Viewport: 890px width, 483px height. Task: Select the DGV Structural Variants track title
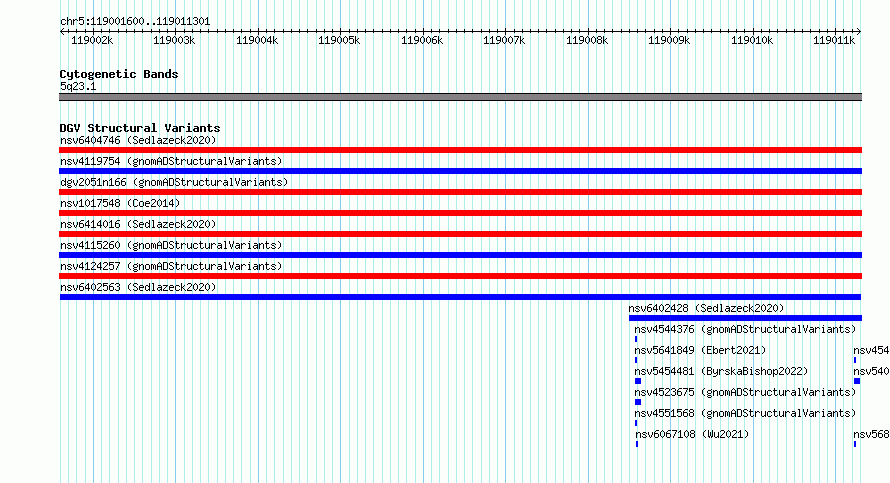point(140,128)
